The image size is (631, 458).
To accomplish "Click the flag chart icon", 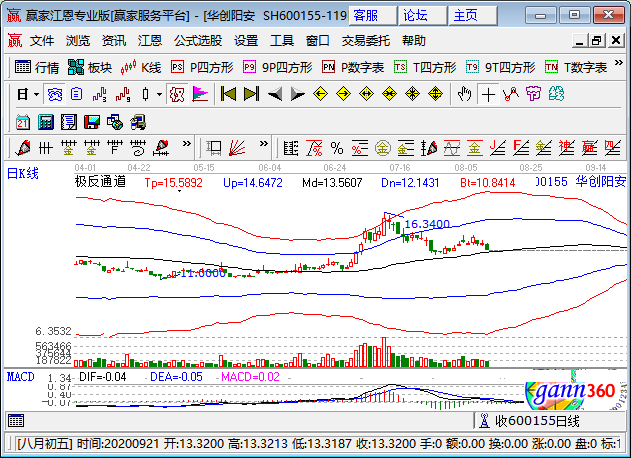I will (x=200, y=95).
